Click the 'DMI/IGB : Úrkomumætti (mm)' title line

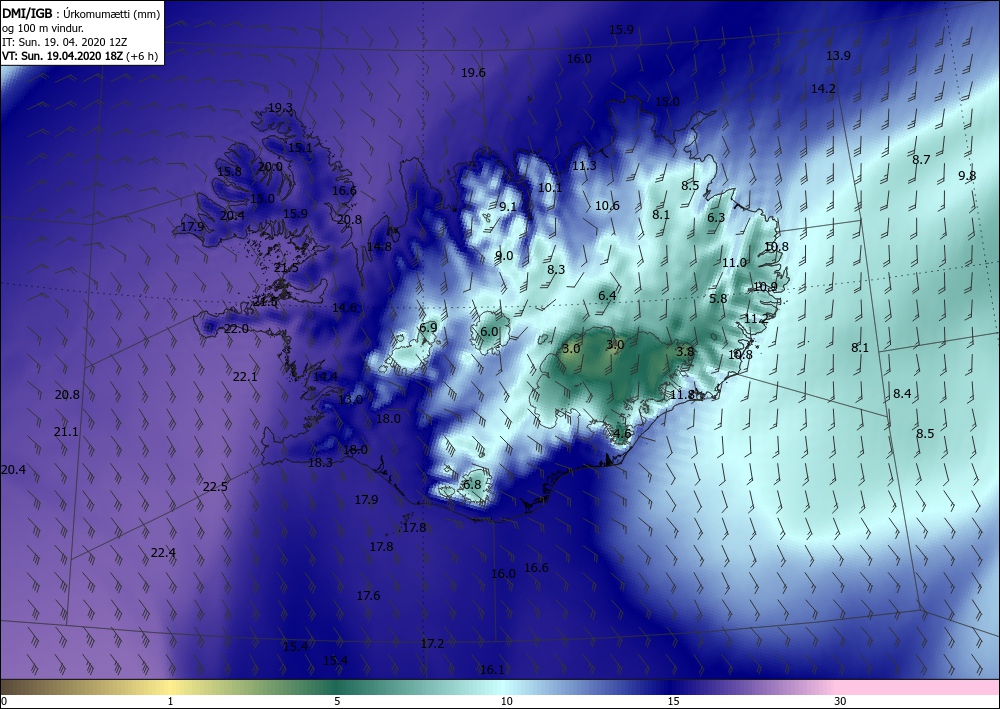click(x=81, y=13)
